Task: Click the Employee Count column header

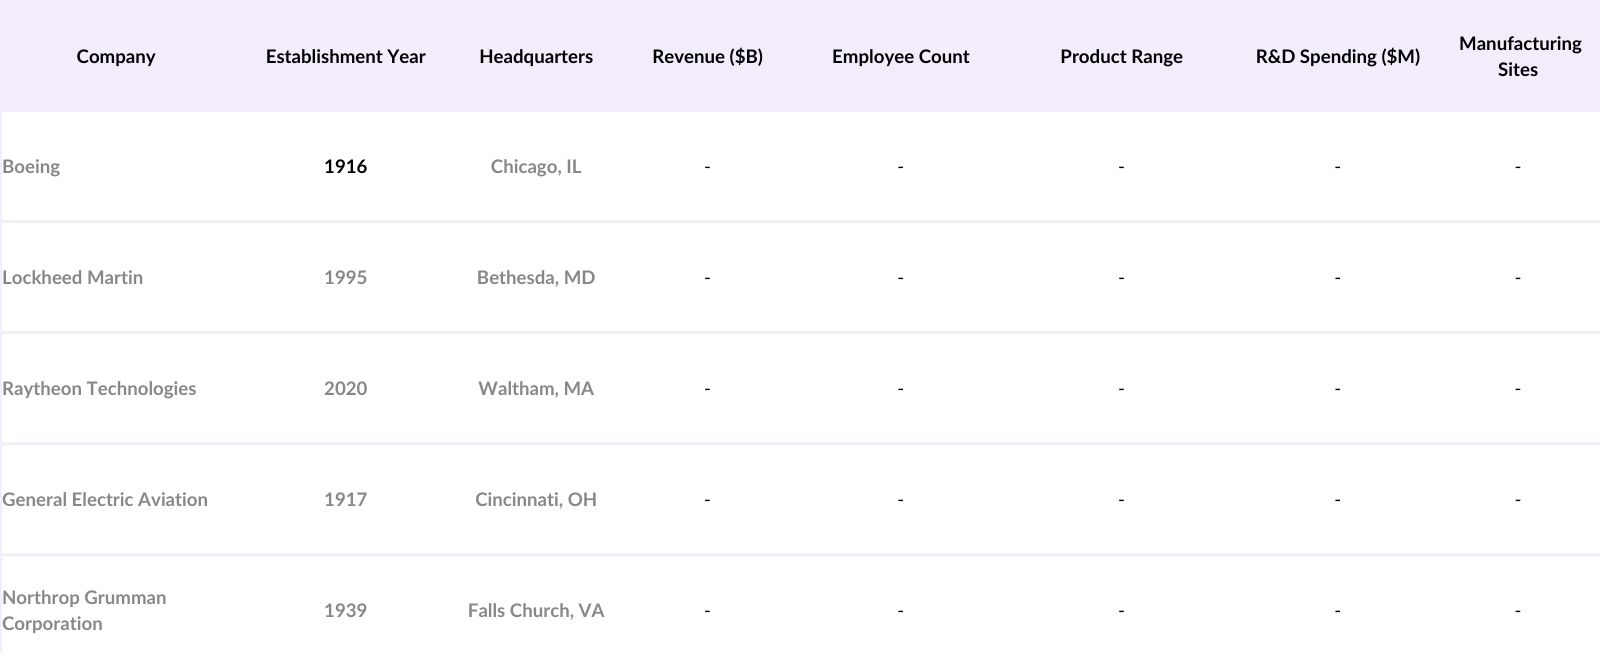Action: coord(900,56)
